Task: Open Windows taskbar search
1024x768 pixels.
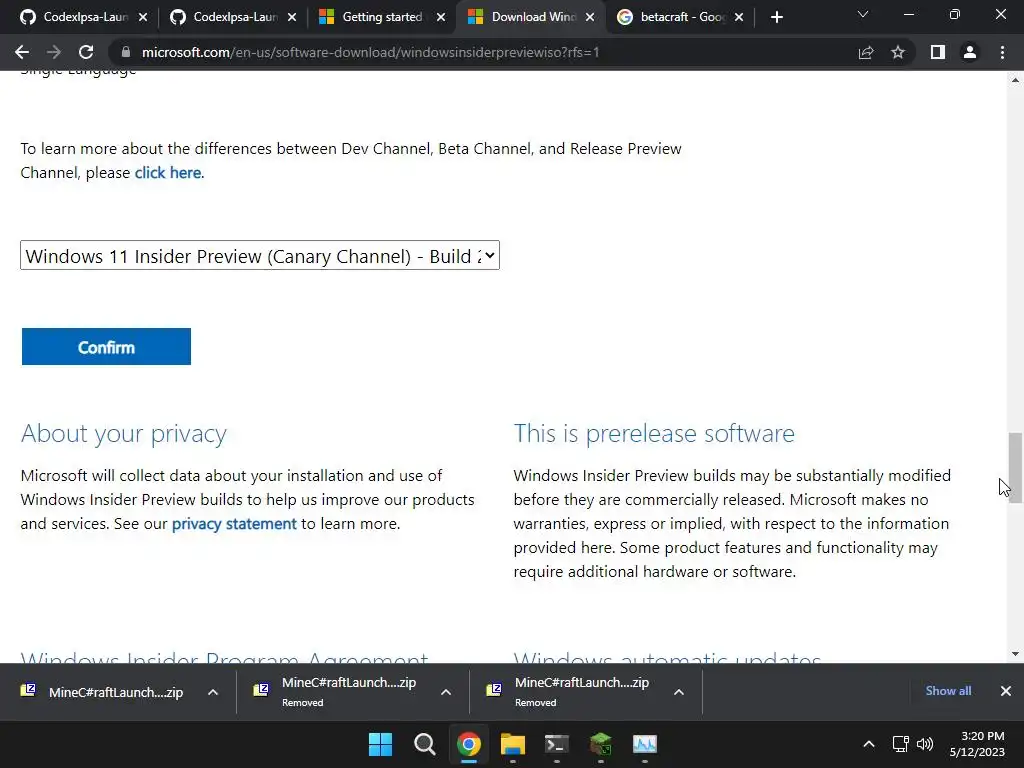Action: pos(424,744)
